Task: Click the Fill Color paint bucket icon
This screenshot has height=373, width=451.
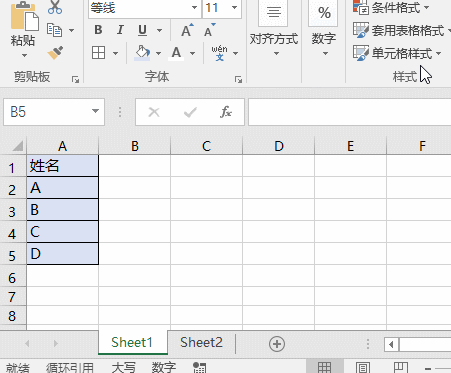Action: [142, 53]
